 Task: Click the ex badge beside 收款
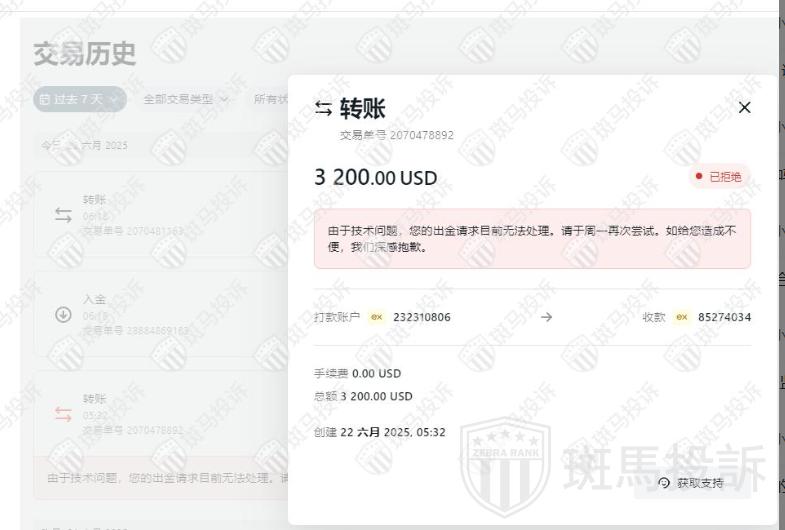coord(681,317)
